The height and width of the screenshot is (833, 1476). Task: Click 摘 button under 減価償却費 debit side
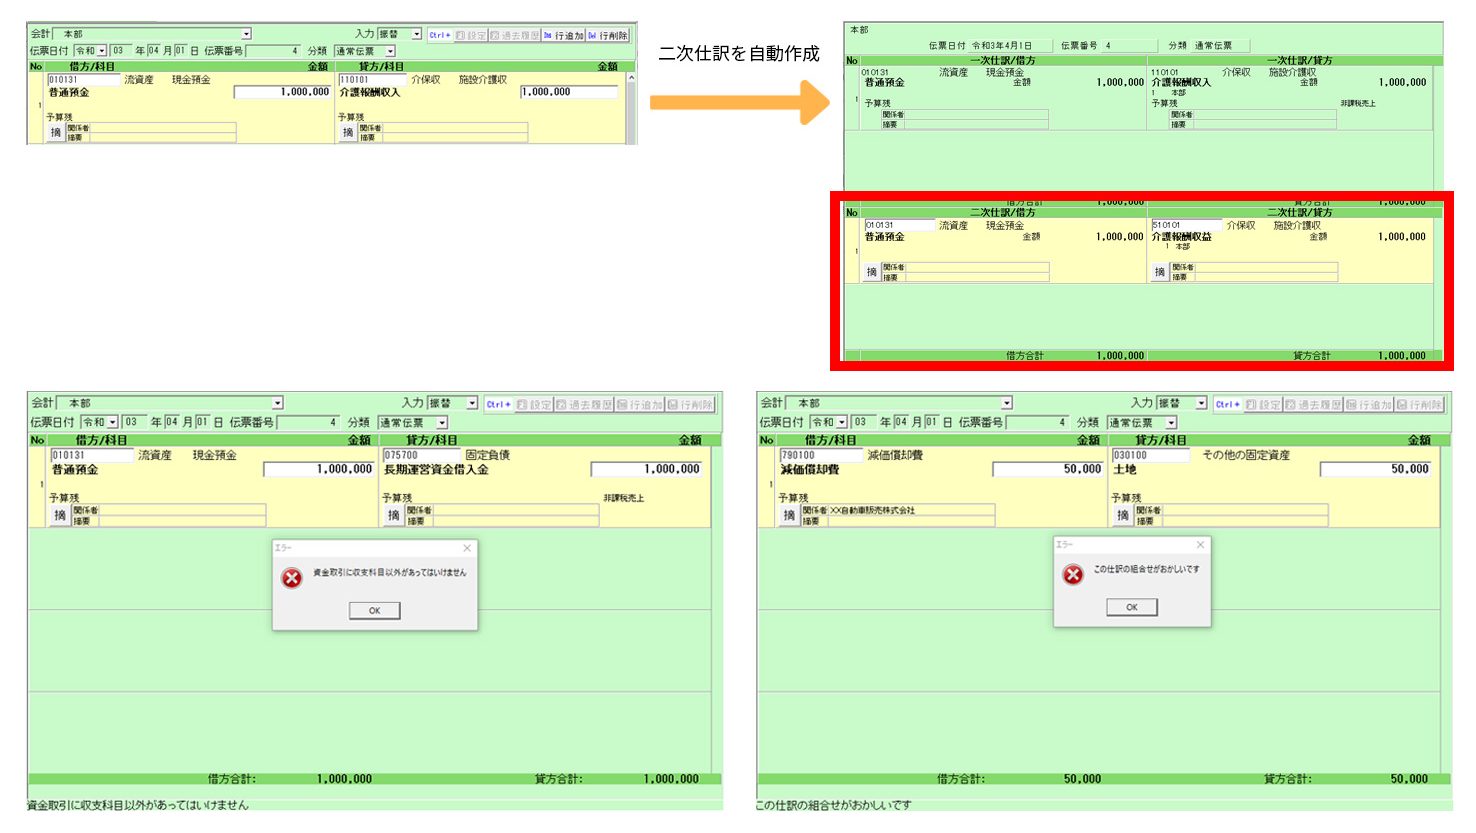click(789, 515)
